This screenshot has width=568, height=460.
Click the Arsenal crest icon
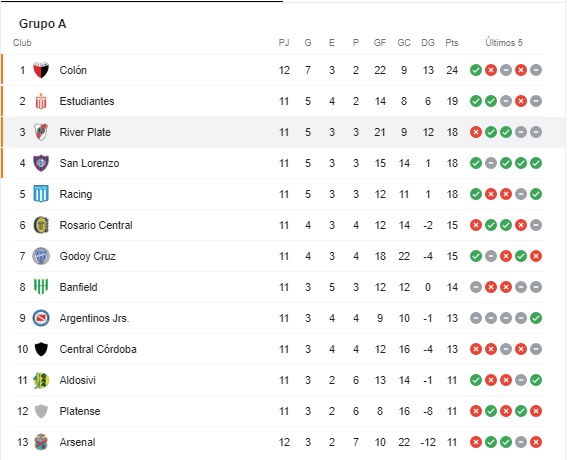click(41, 442)
